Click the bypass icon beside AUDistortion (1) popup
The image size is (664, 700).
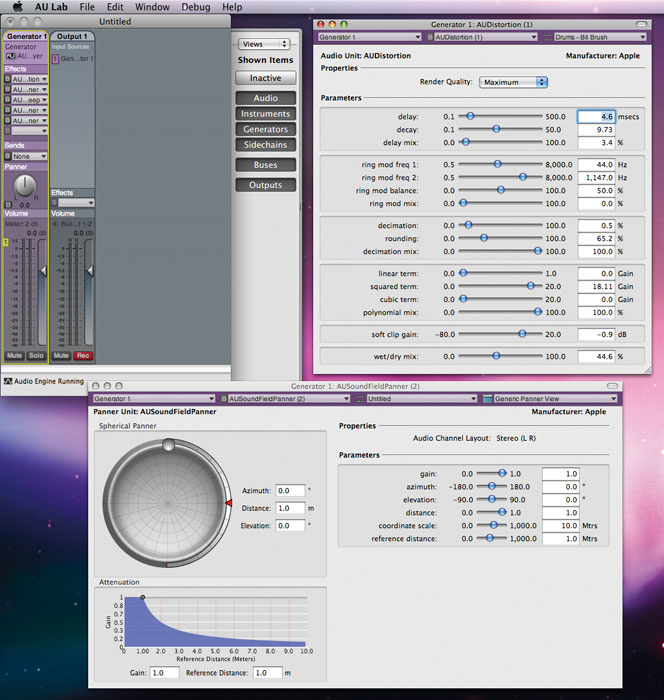[430, 38]
